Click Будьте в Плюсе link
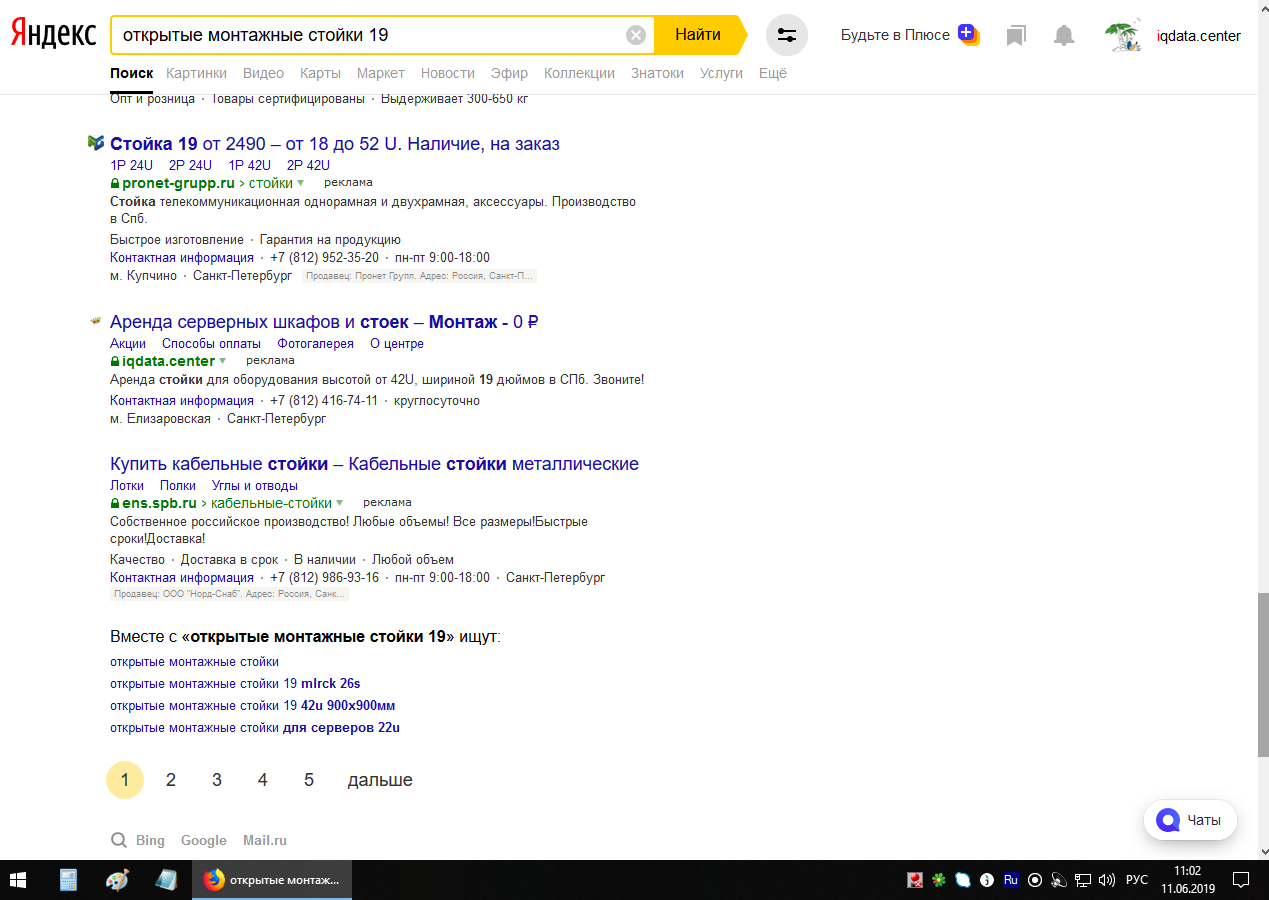Image resolution: width=1269 pixels, height=900 pixels. point(895,35)
